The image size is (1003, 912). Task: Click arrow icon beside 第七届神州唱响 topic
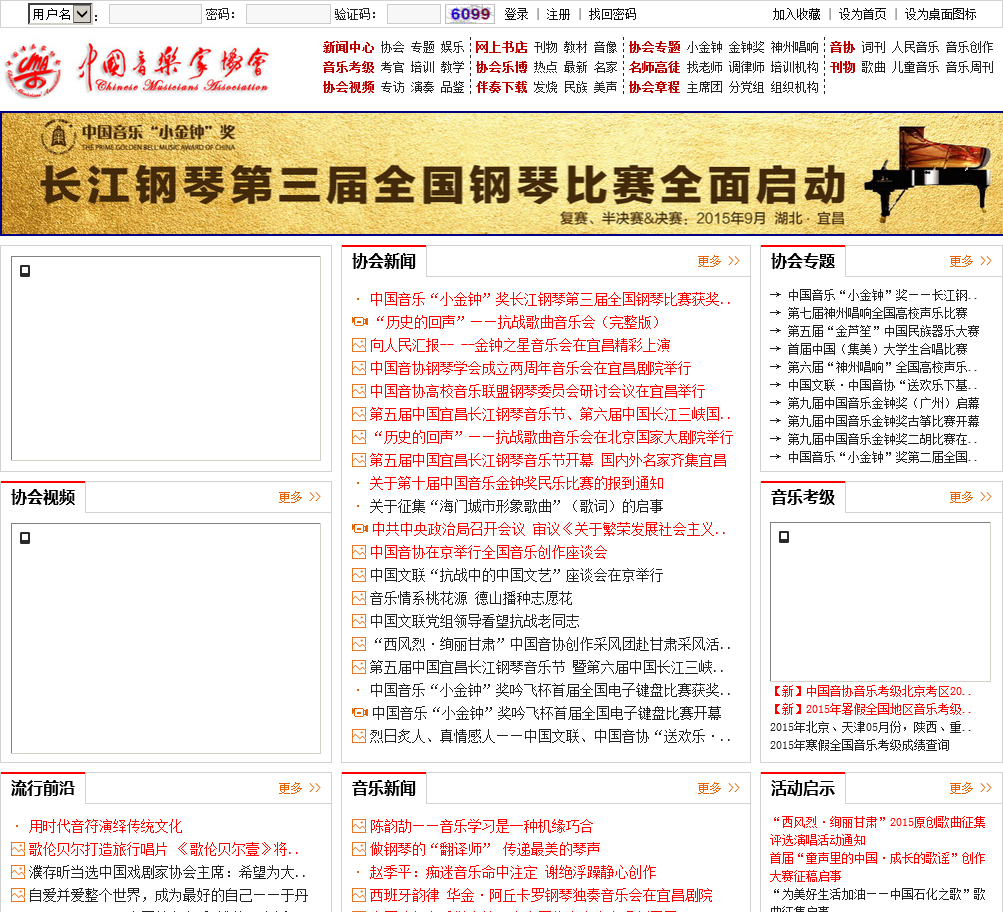(x=775, y=313)
